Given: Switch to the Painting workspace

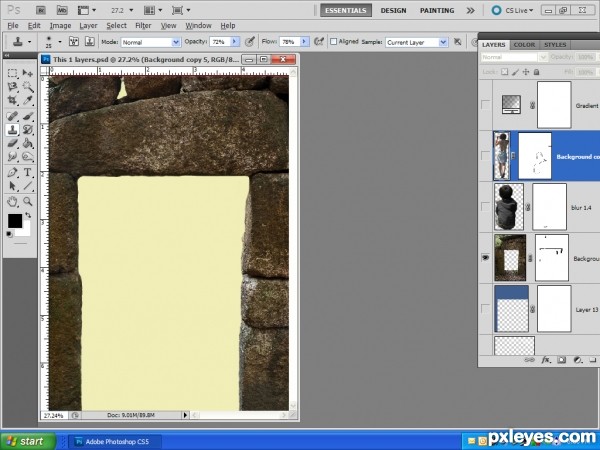Looking at the screenshot, I should coord(437,10).
